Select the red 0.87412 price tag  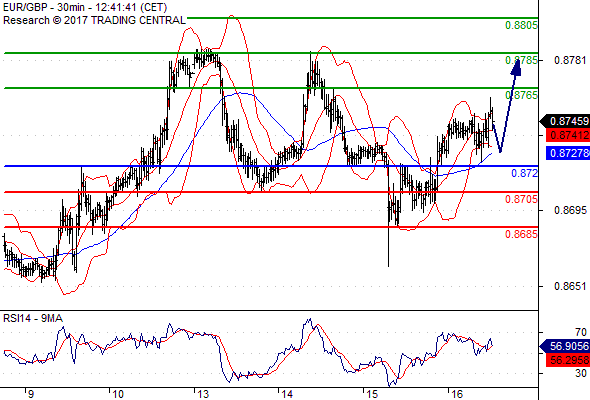click(x=568, y=135)
